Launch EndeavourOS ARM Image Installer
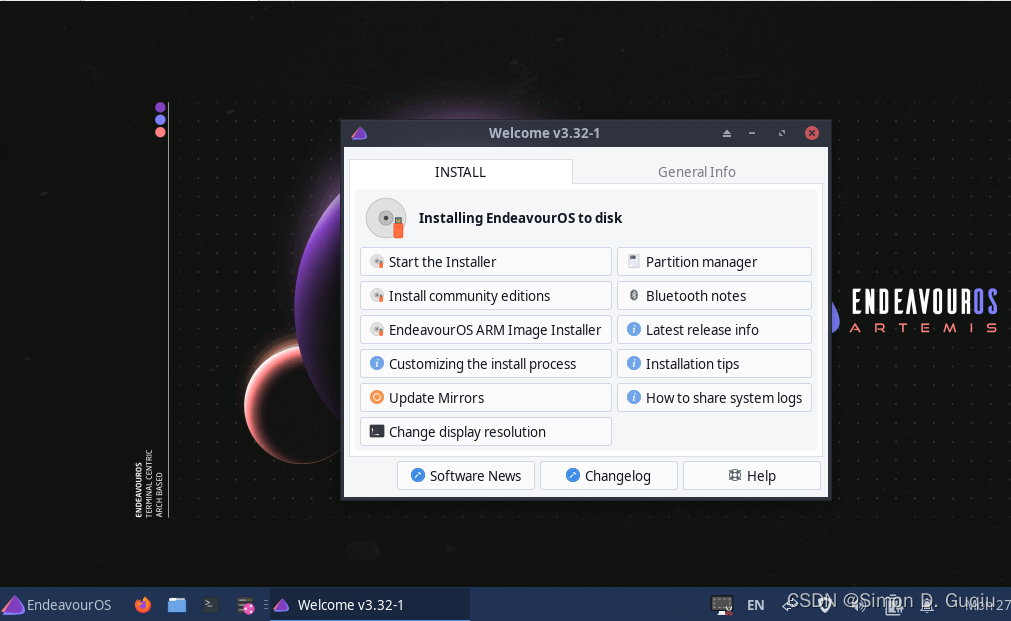 [486, 330]
